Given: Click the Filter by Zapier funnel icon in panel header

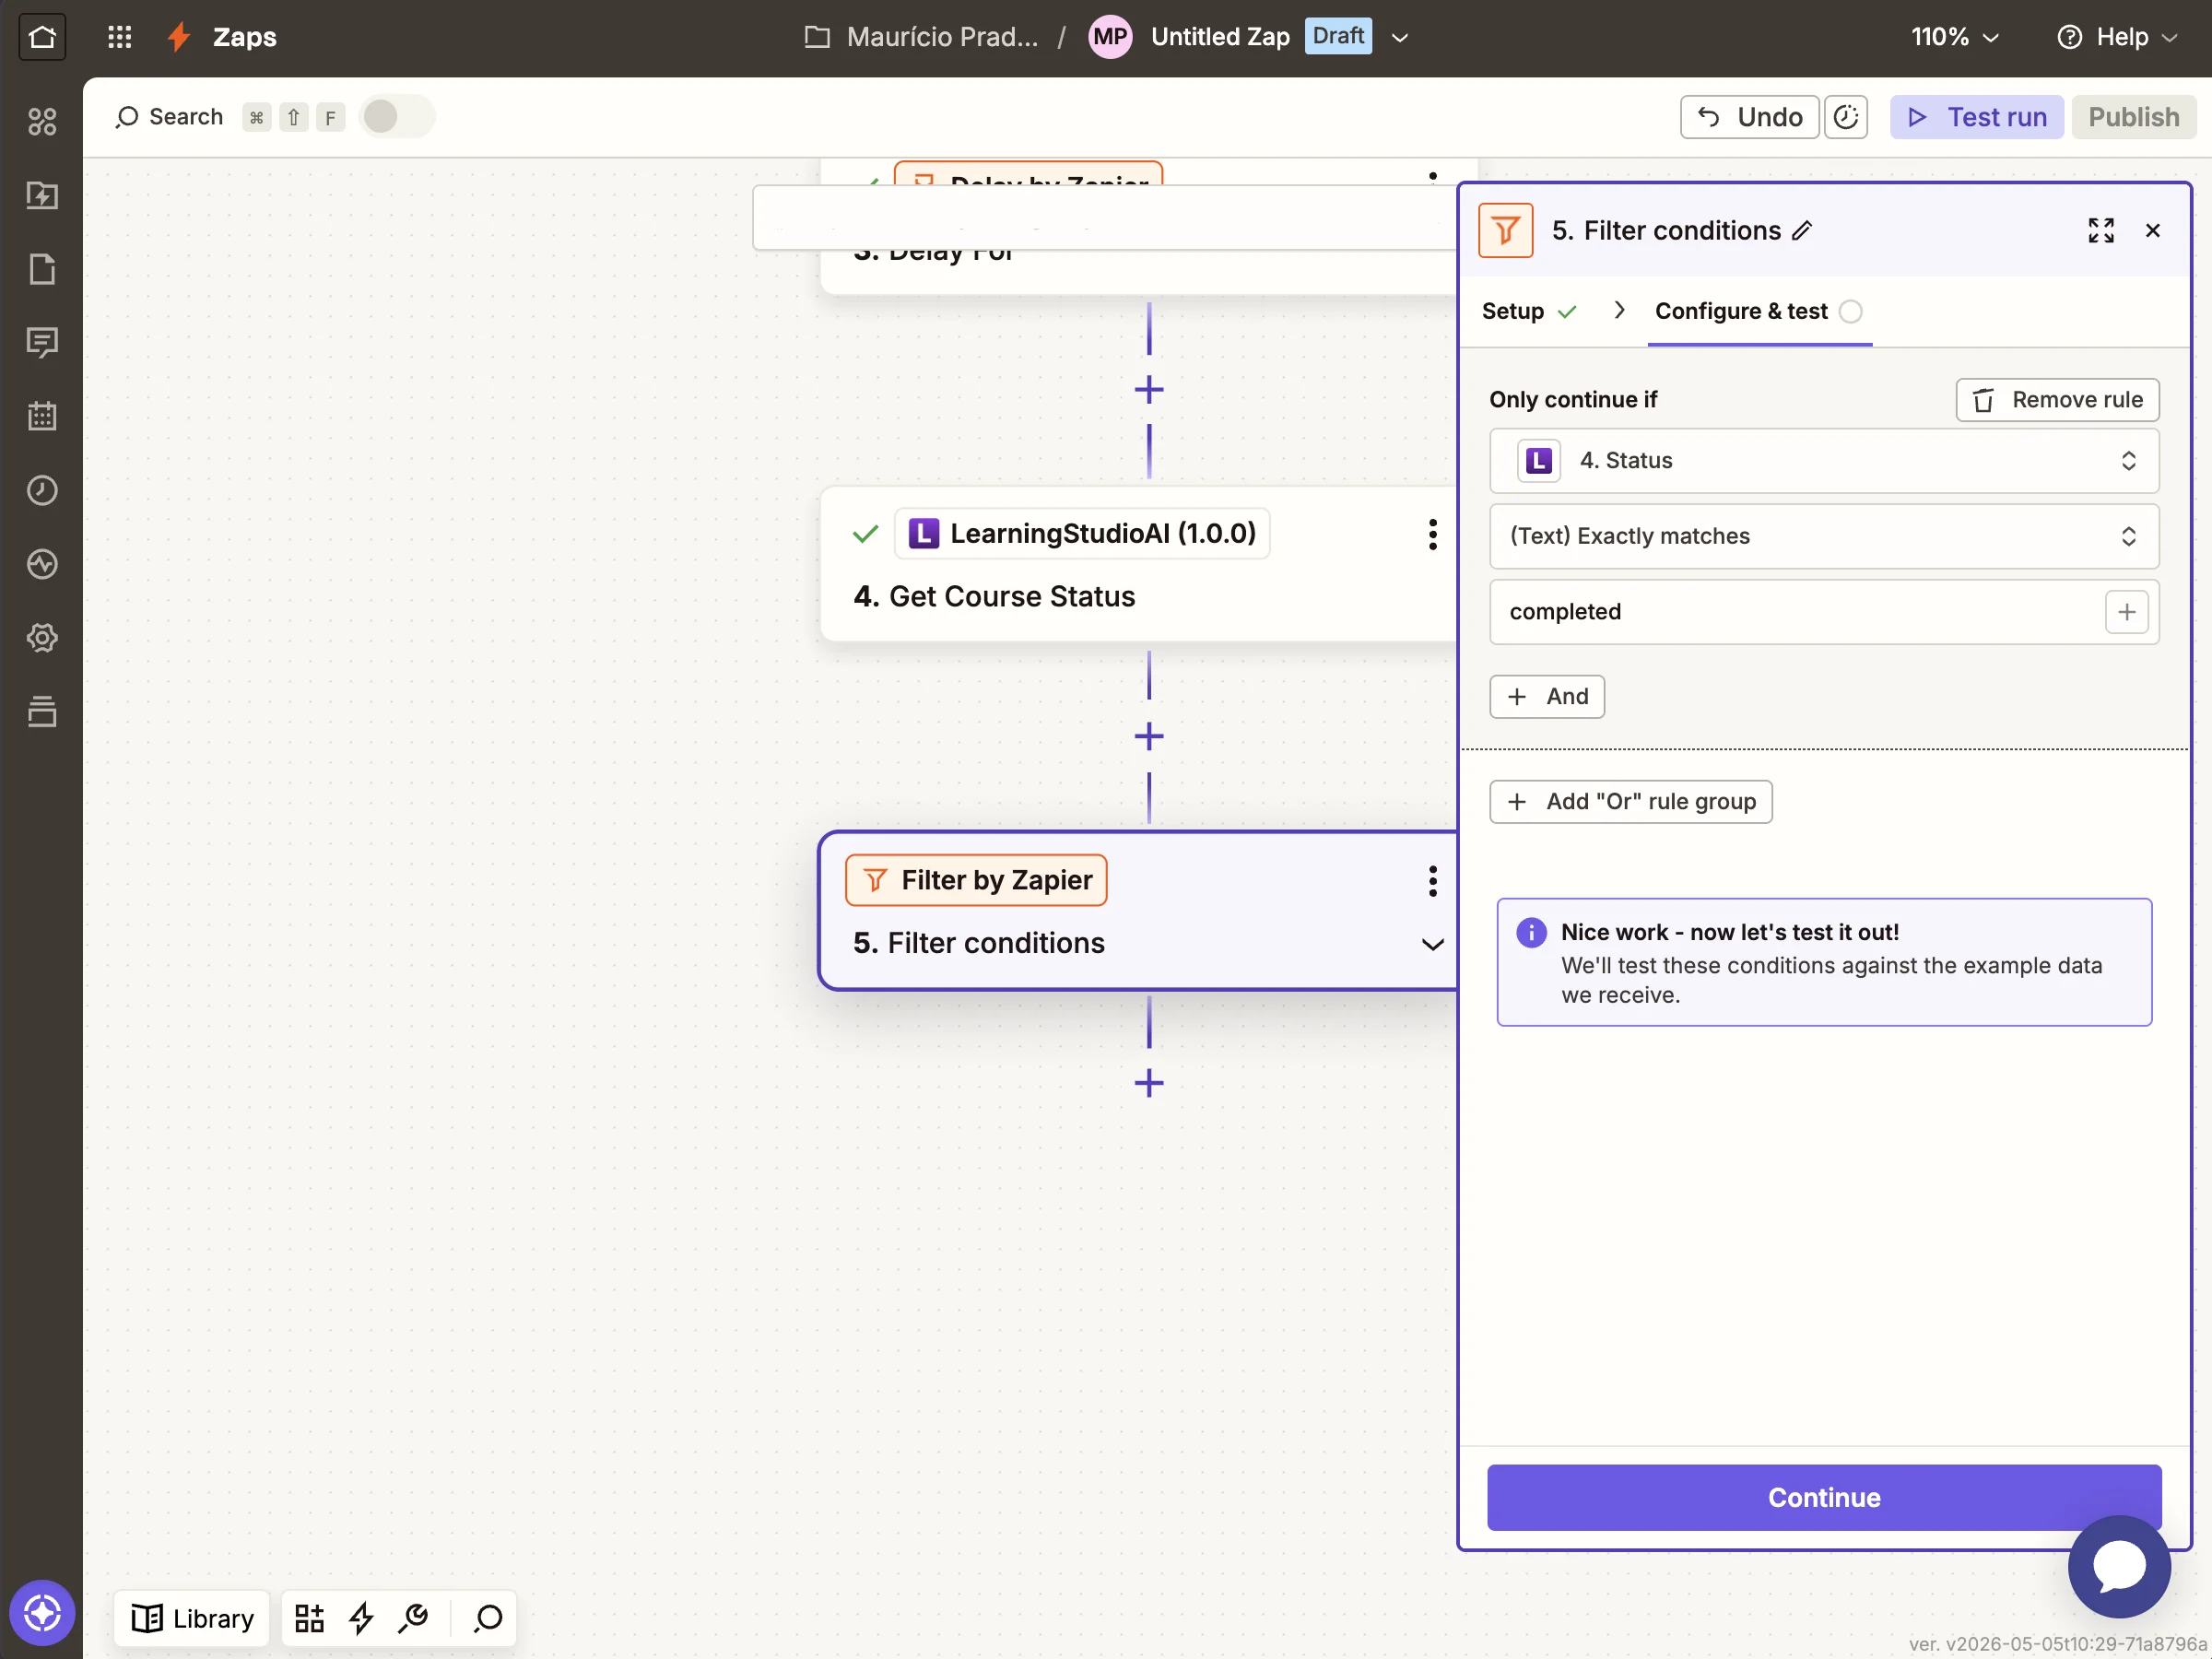Looking at the screenshot, I should (1505, 231).
